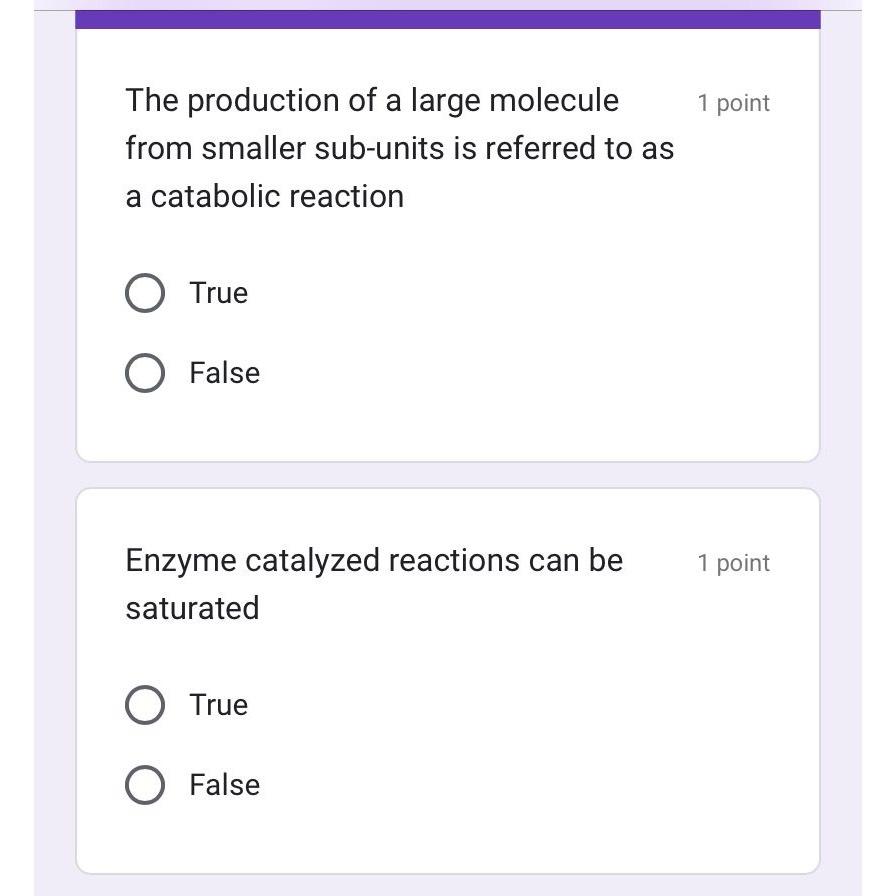Choose False radio for enzyme saturation question
This screenshot has height=896, width=896.
145,785
